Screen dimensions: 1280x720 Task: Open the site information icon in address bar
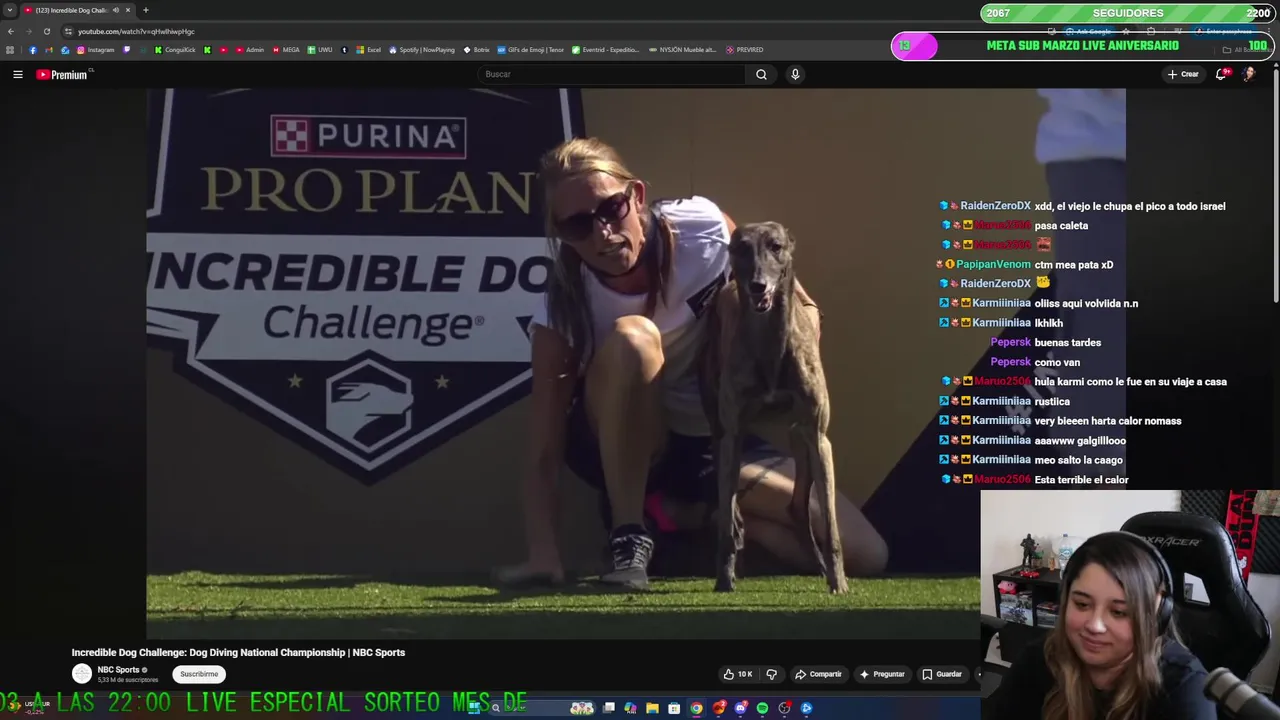(68, 31)
